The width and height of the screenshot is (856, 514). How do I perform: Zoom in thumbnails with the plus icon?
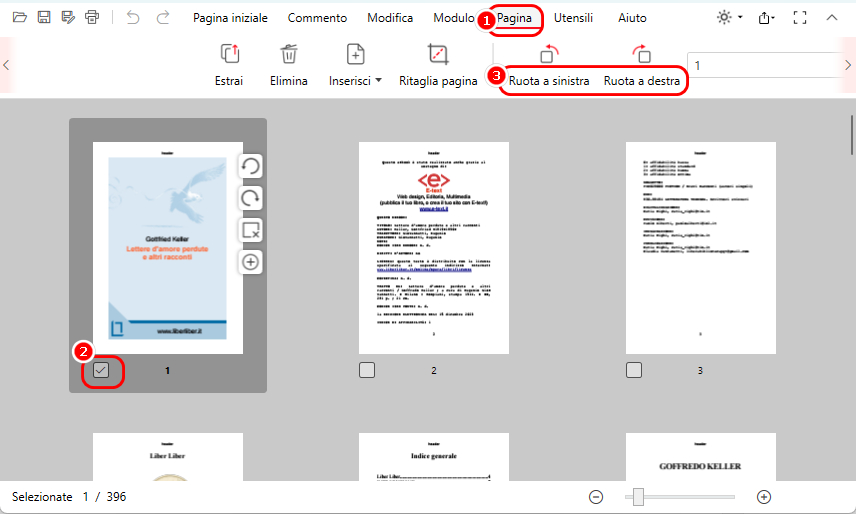coord(764,497)
